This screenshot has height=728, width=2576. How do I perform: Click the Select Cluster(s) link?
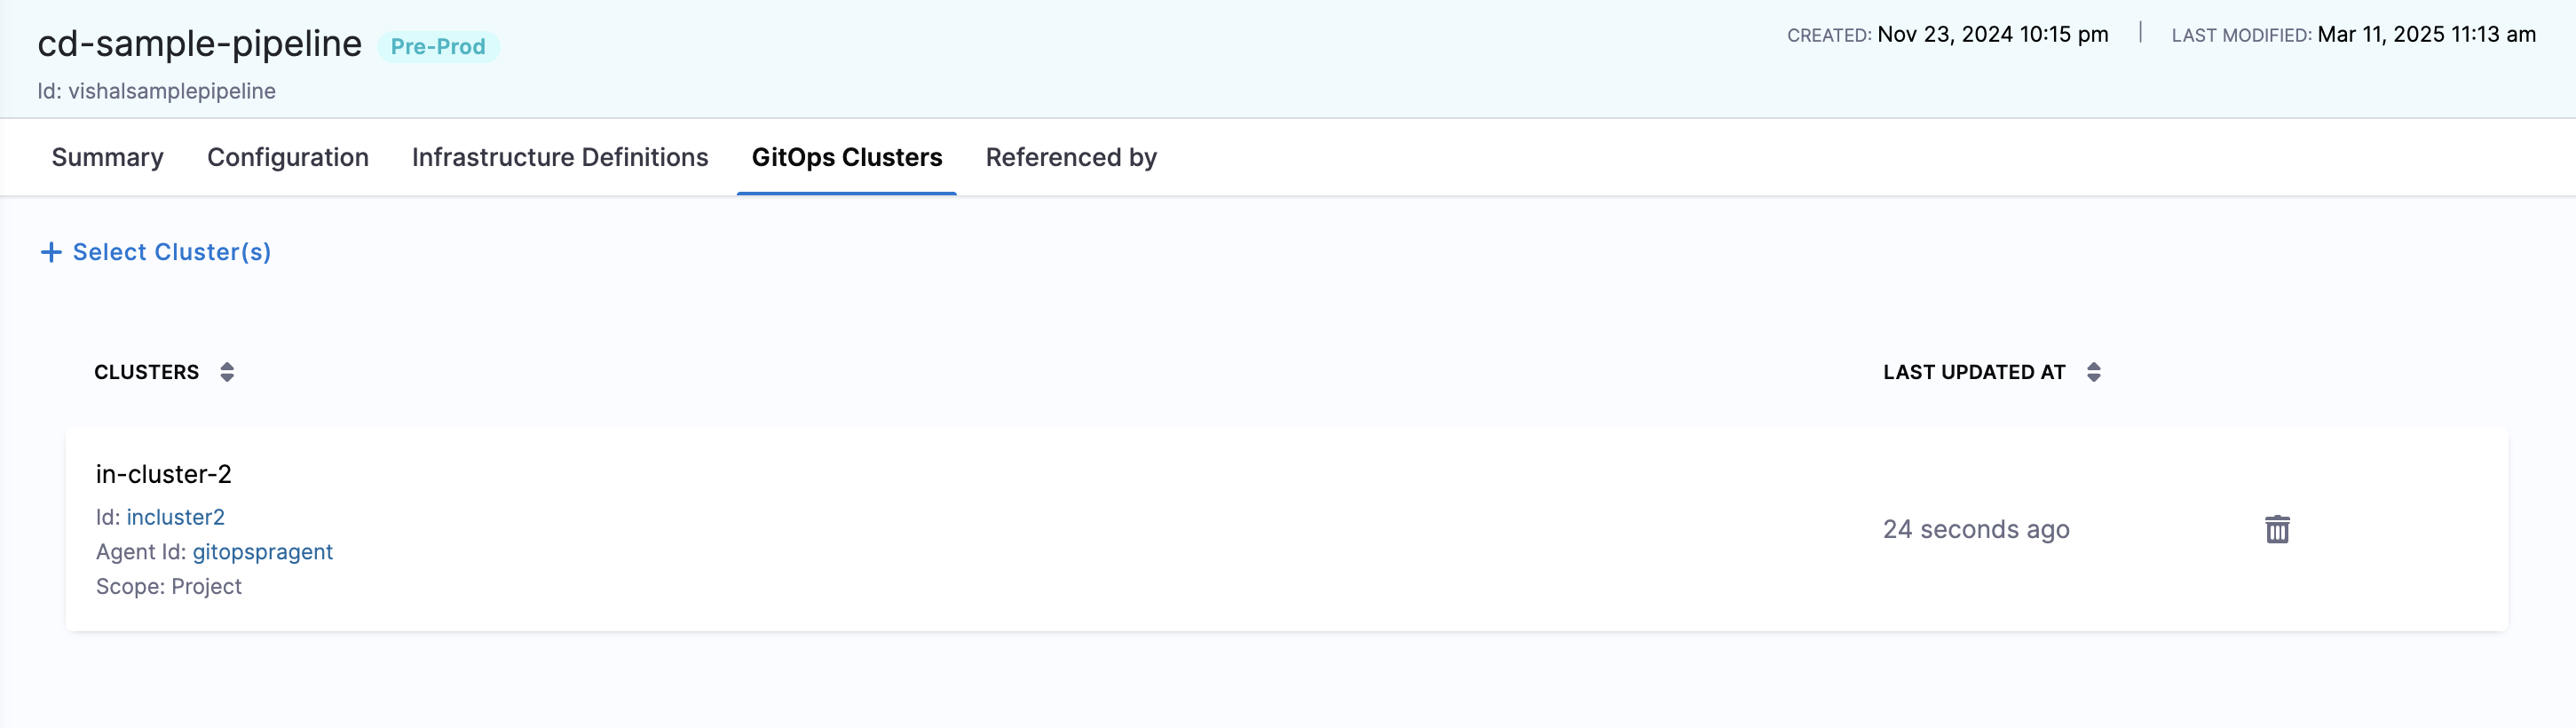click(x=172, y=252)
